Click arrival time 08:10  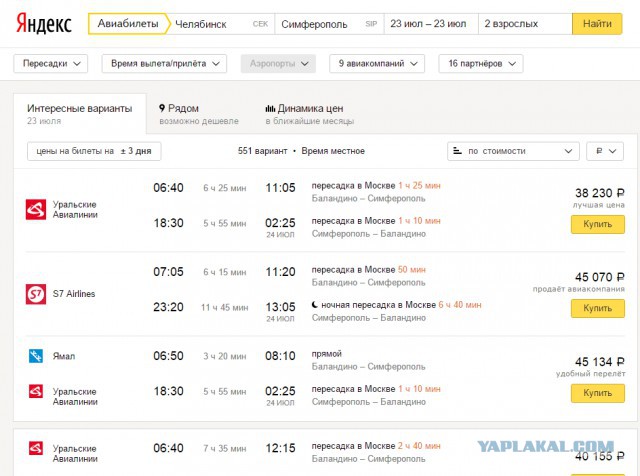pos(280,356)
